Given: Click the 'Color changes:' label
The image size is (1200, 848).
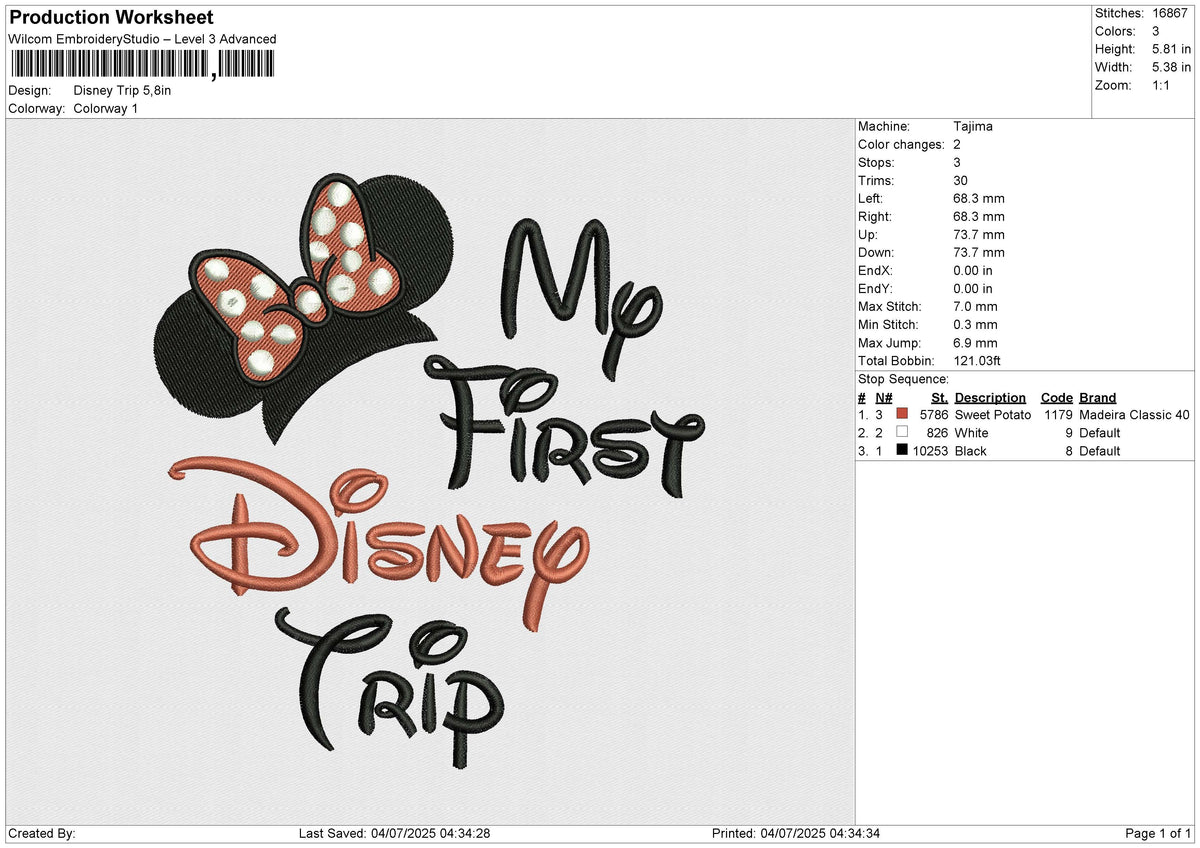Looking at the screenshot, I should [901, 145].
